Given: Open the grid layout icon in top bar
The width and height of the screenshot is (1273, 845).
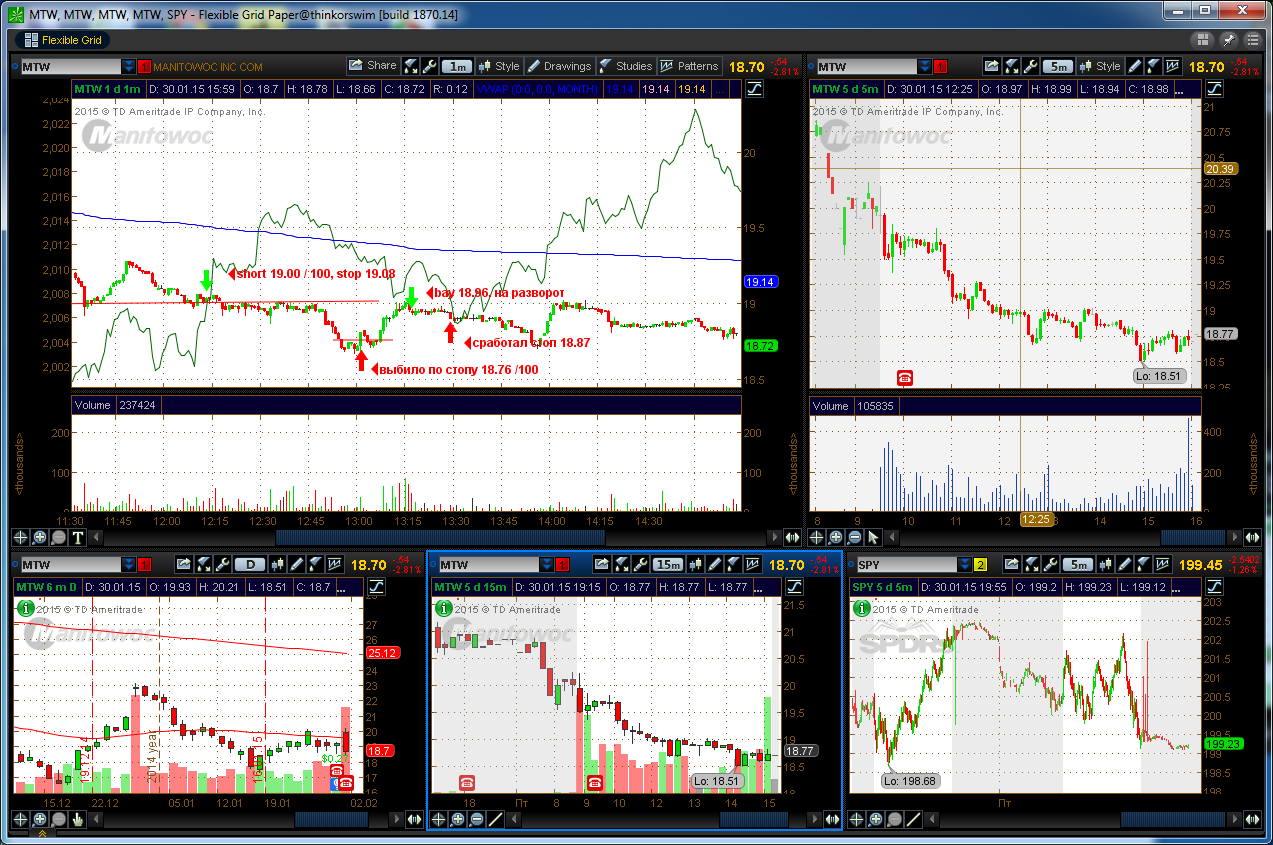Looking at the screenshot, I should tap(1203, 40).
